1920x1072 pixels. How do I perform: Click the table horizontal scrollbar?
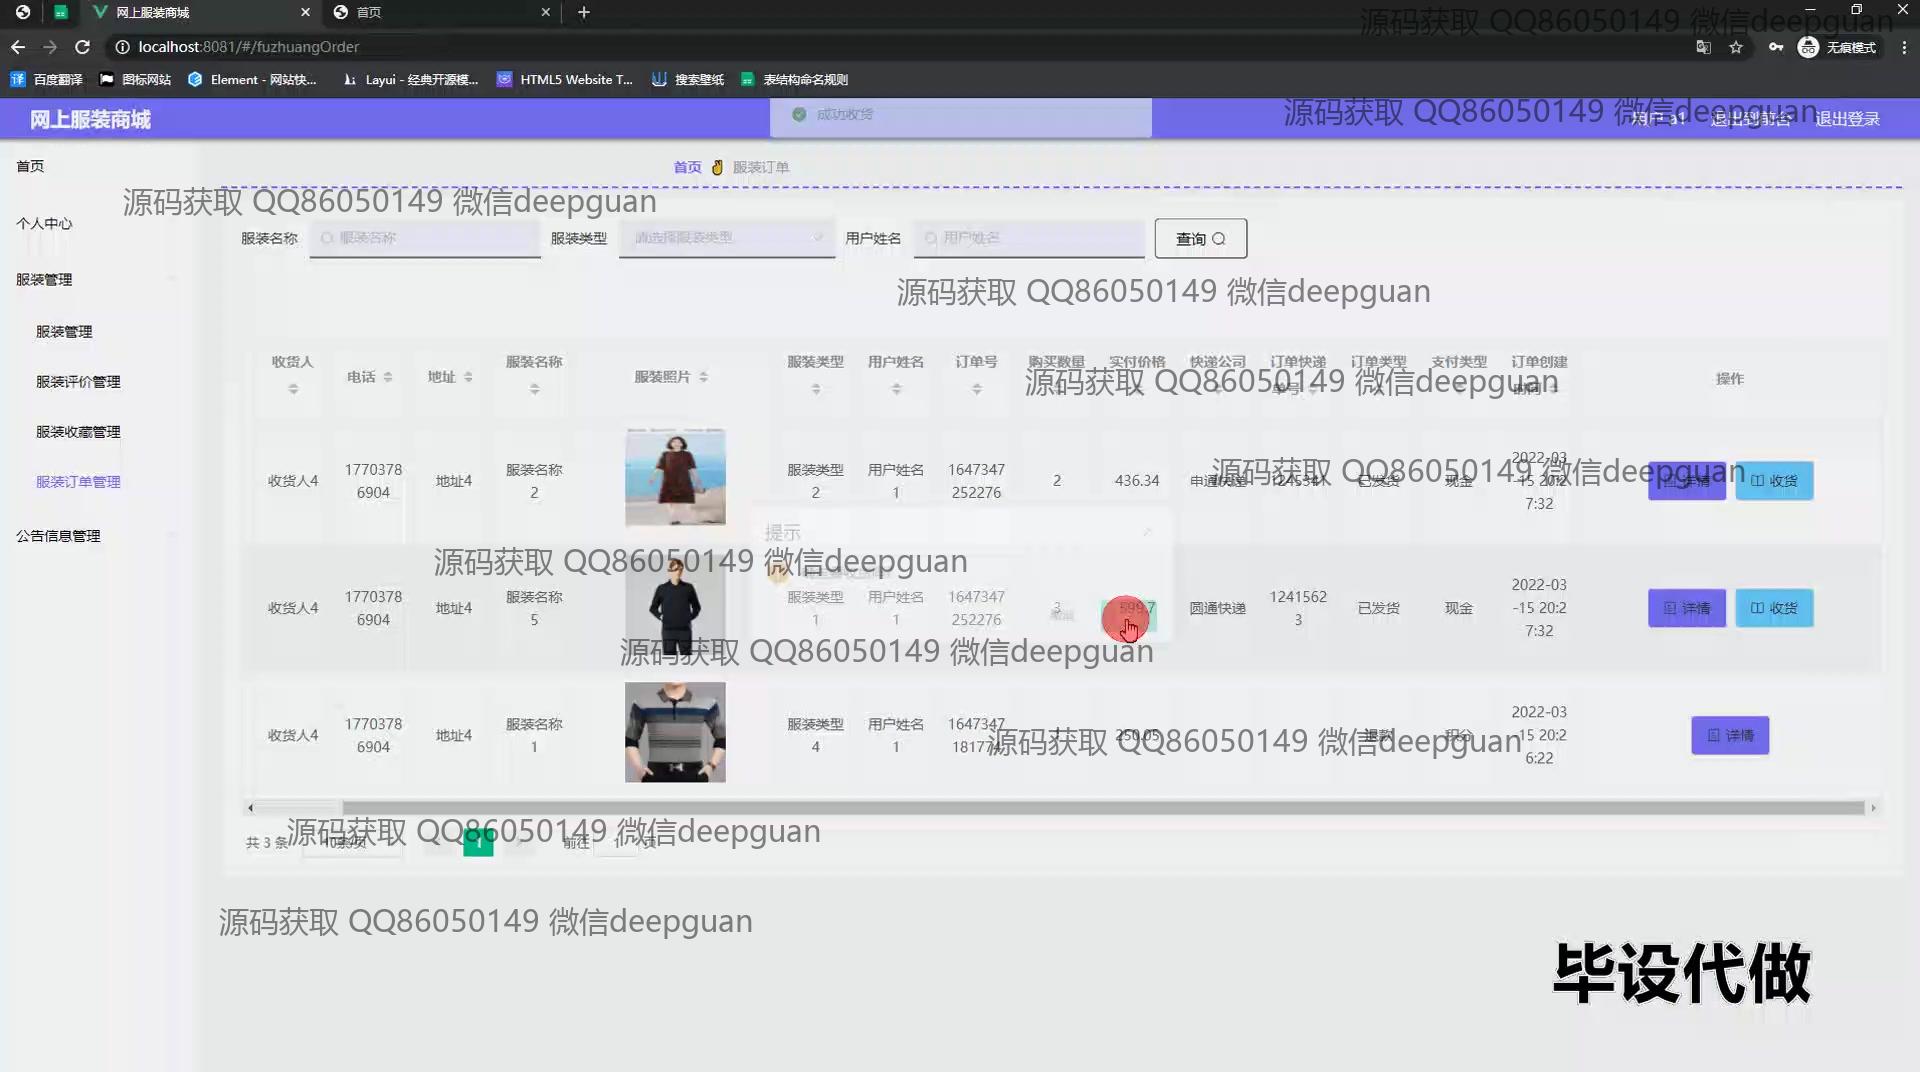click(1103, 807)
